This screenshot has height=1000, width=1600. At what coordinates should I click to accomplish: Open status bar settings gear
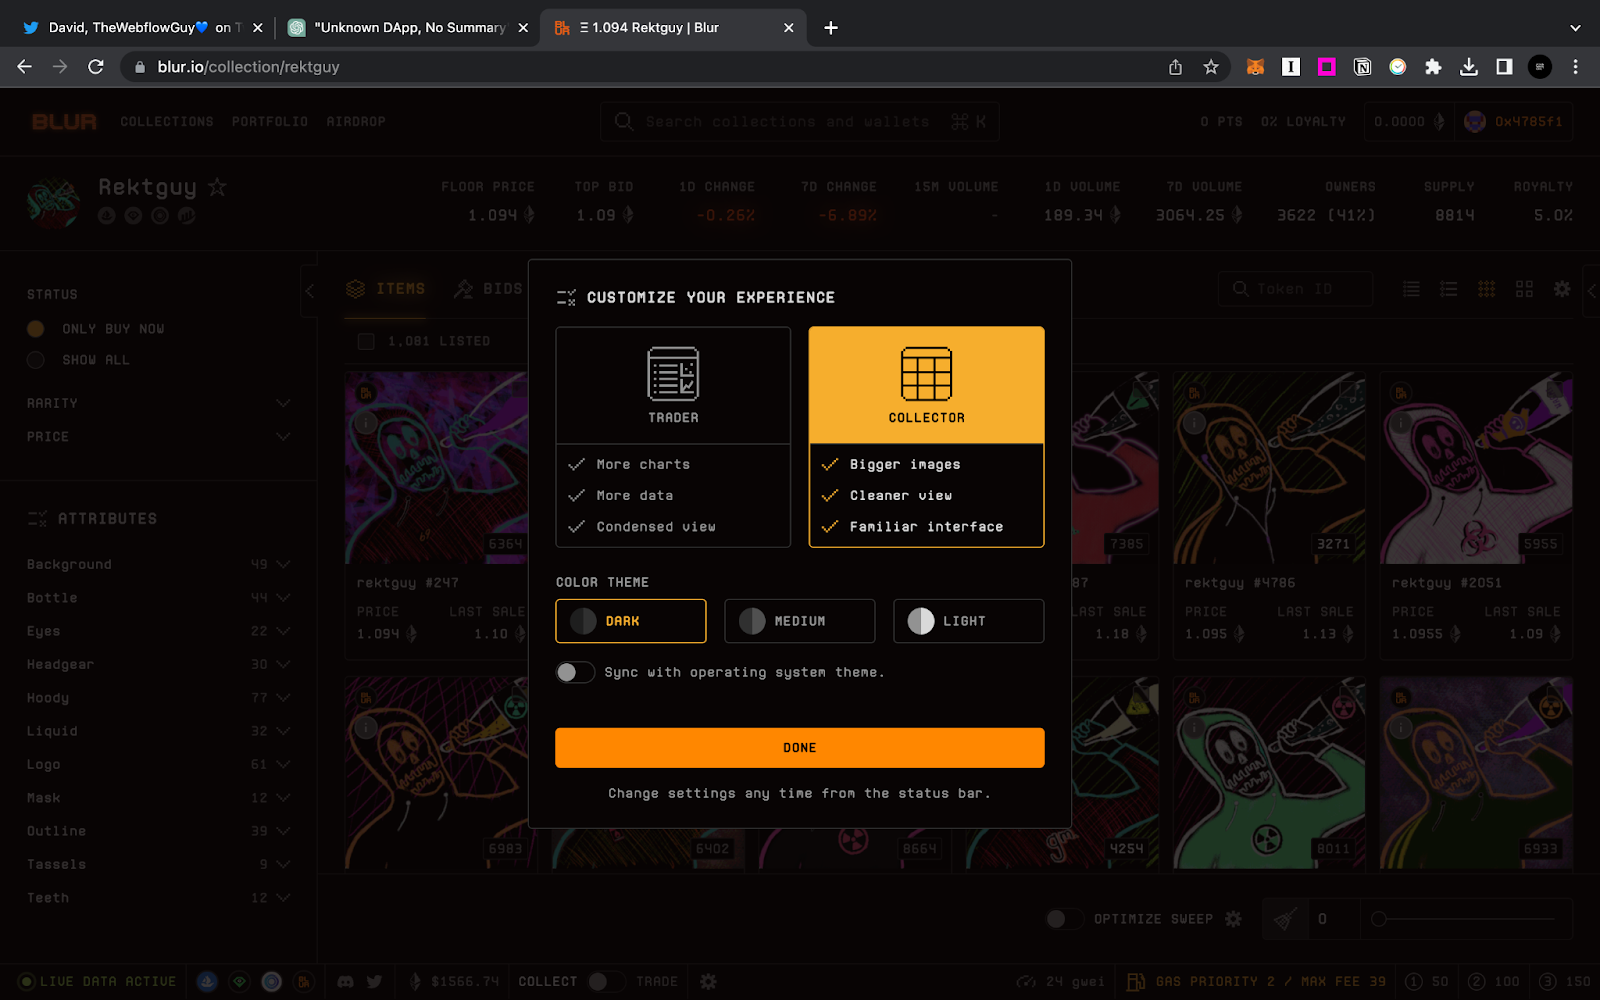(x=708, y=982)
